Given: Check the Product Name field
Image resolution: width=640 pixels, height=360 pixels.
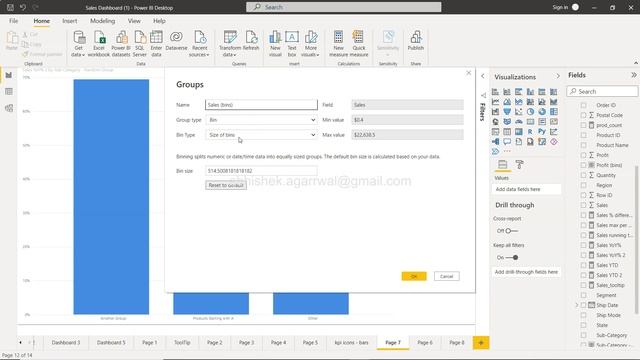Looking at the screenshot, I should pos(583,145).
